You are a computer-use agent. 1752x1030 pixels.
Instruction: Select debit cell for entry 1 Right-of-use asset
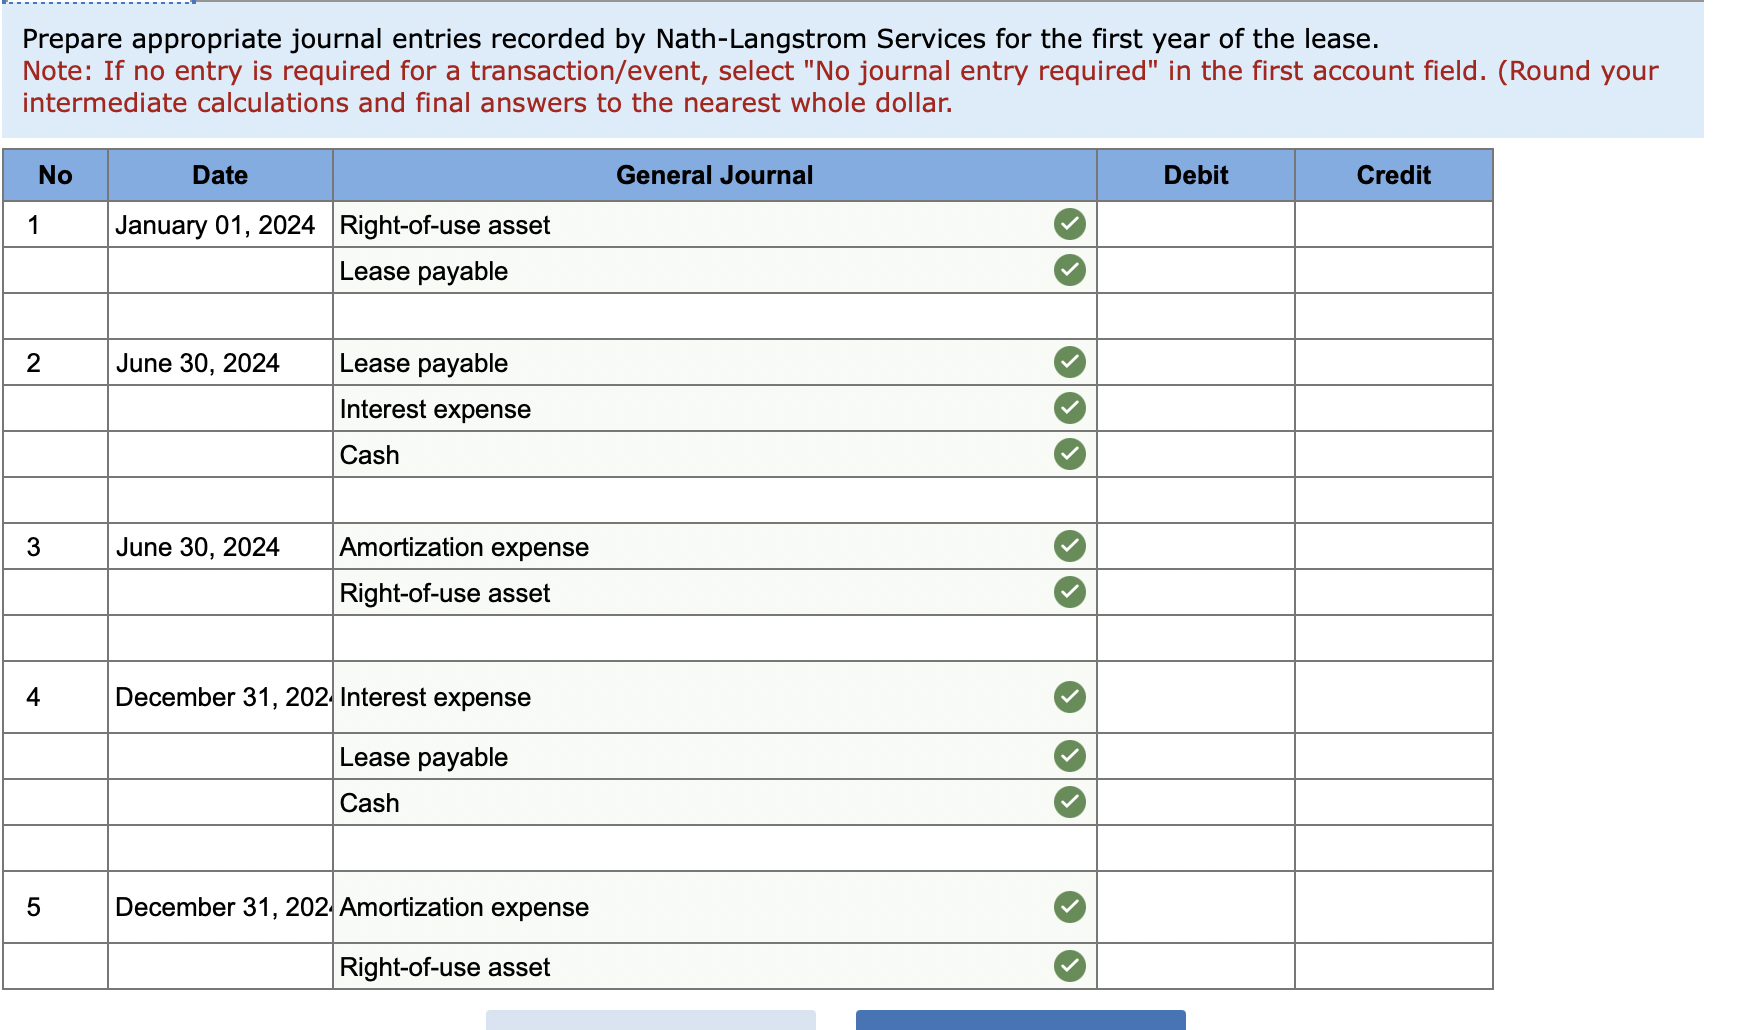1196,225
